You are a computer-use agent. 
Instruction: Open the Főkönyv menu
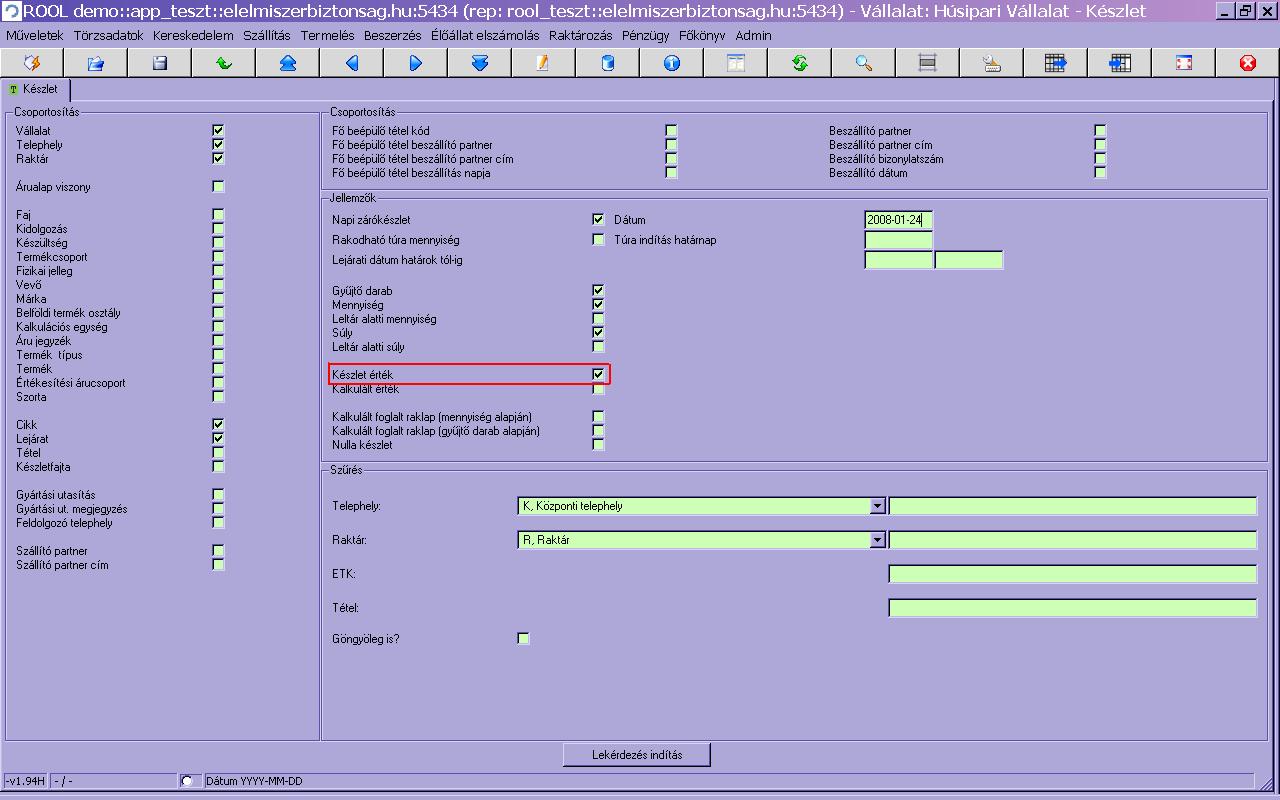(x=702, y=35)
